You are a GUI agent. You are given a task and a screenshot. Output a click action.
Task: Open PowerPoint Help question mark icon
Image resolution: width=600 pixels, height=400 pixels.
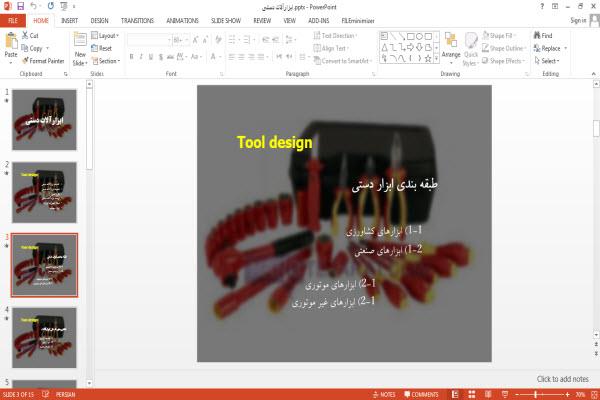click(542, 7)
